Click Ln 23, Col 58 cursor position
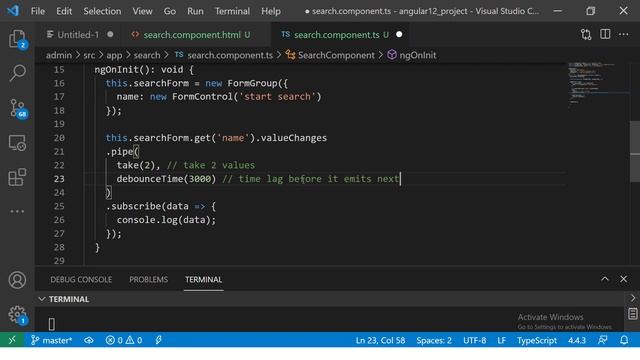This screenshot has height=360, width=640. click(x=380, y=340)
